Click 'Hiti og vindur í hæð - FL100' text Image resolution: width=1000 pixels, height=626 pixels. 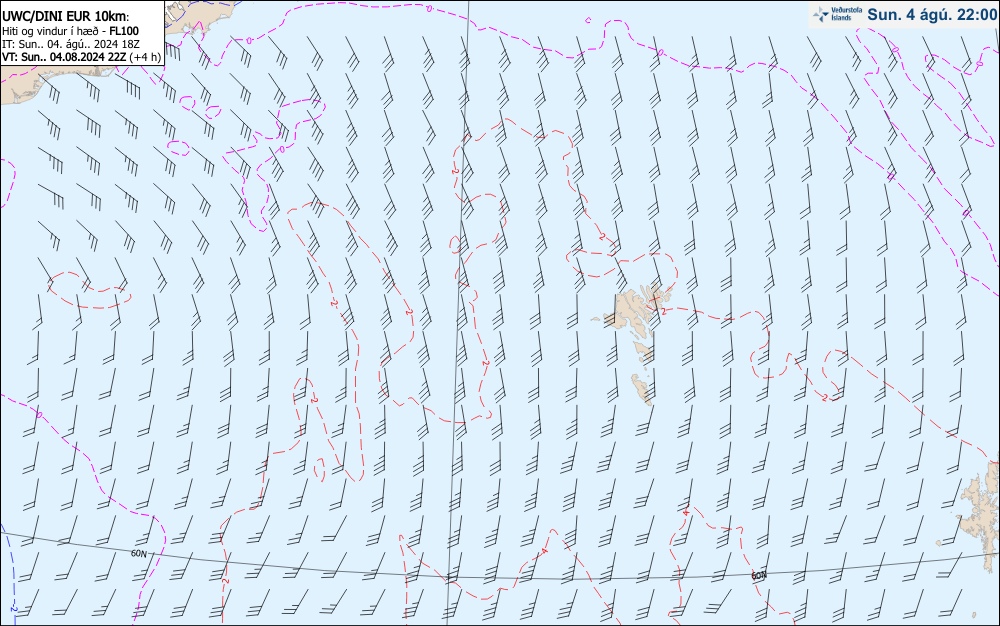point(70,31)
